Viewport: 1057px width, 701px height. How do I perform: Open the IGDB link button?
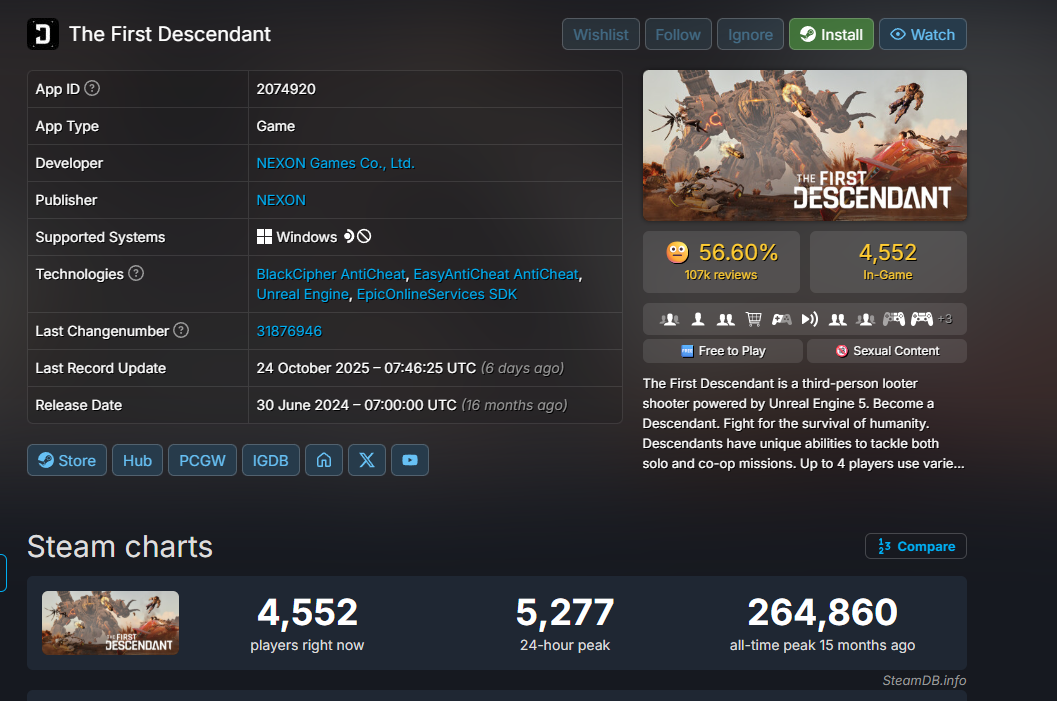(x=270, y=460)
